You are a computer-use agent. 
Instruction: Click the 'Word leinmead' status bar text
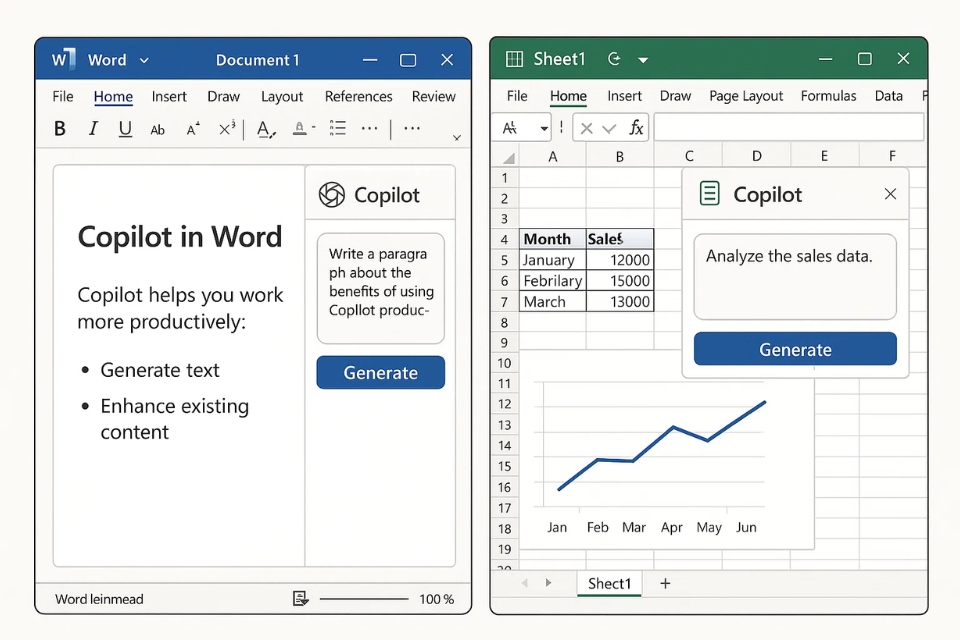click(99, 599)
